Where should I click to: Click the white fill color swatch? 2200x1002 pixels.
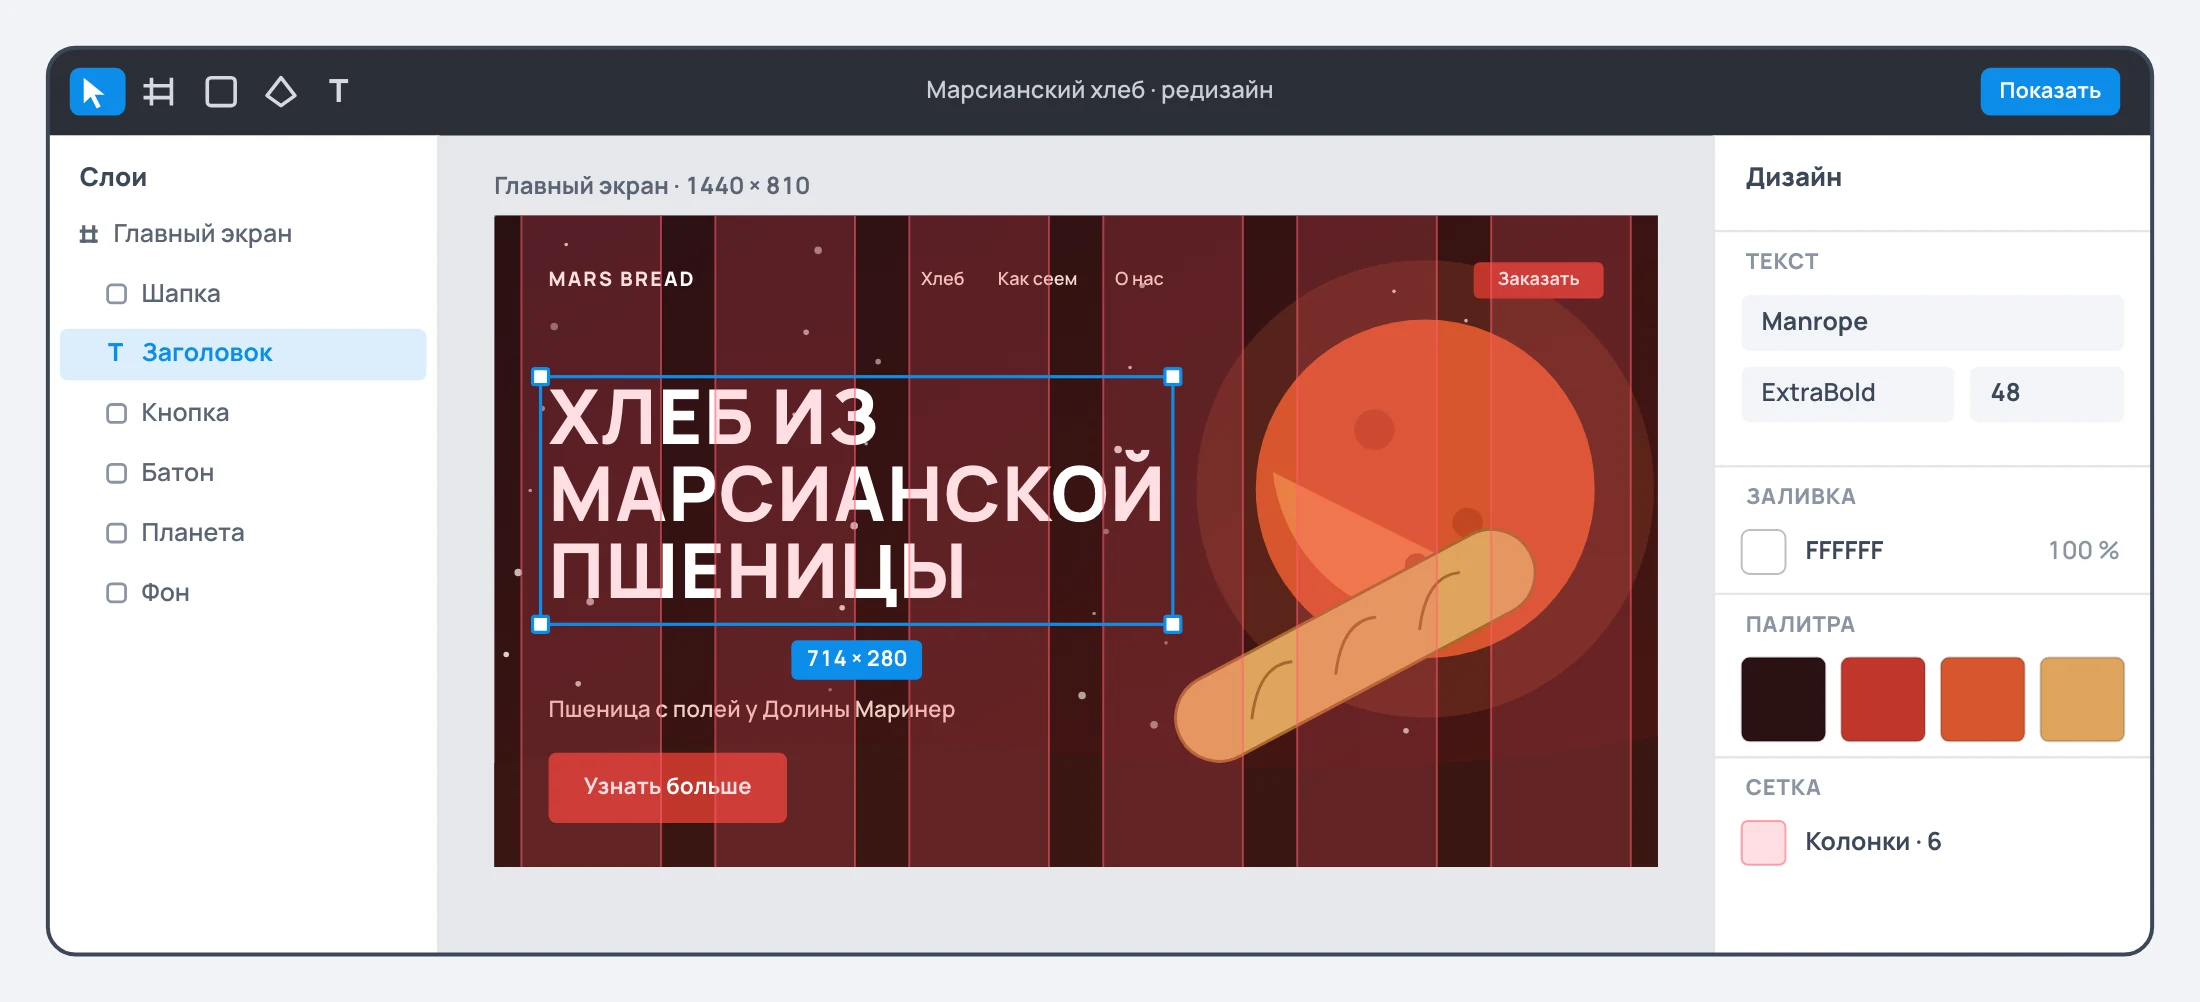click(1764, 551)
